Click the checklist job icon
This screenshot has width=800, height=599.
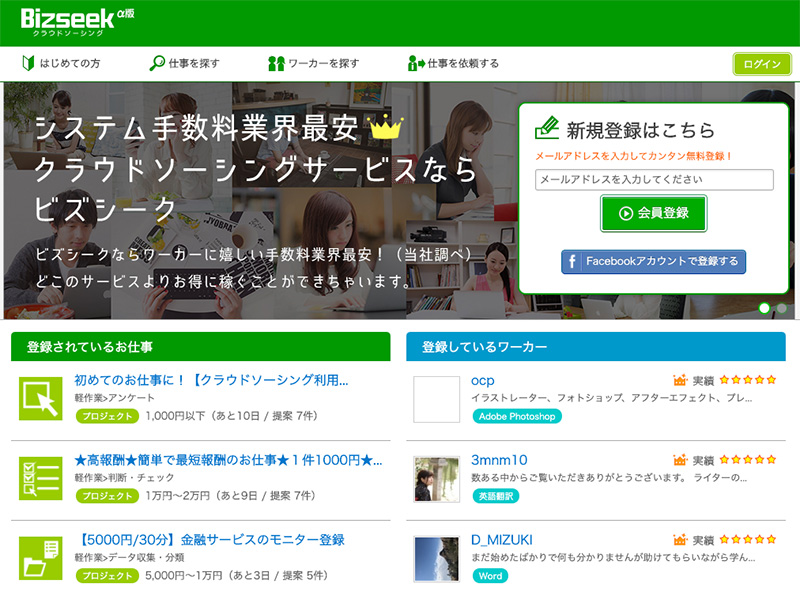point(40,478)
